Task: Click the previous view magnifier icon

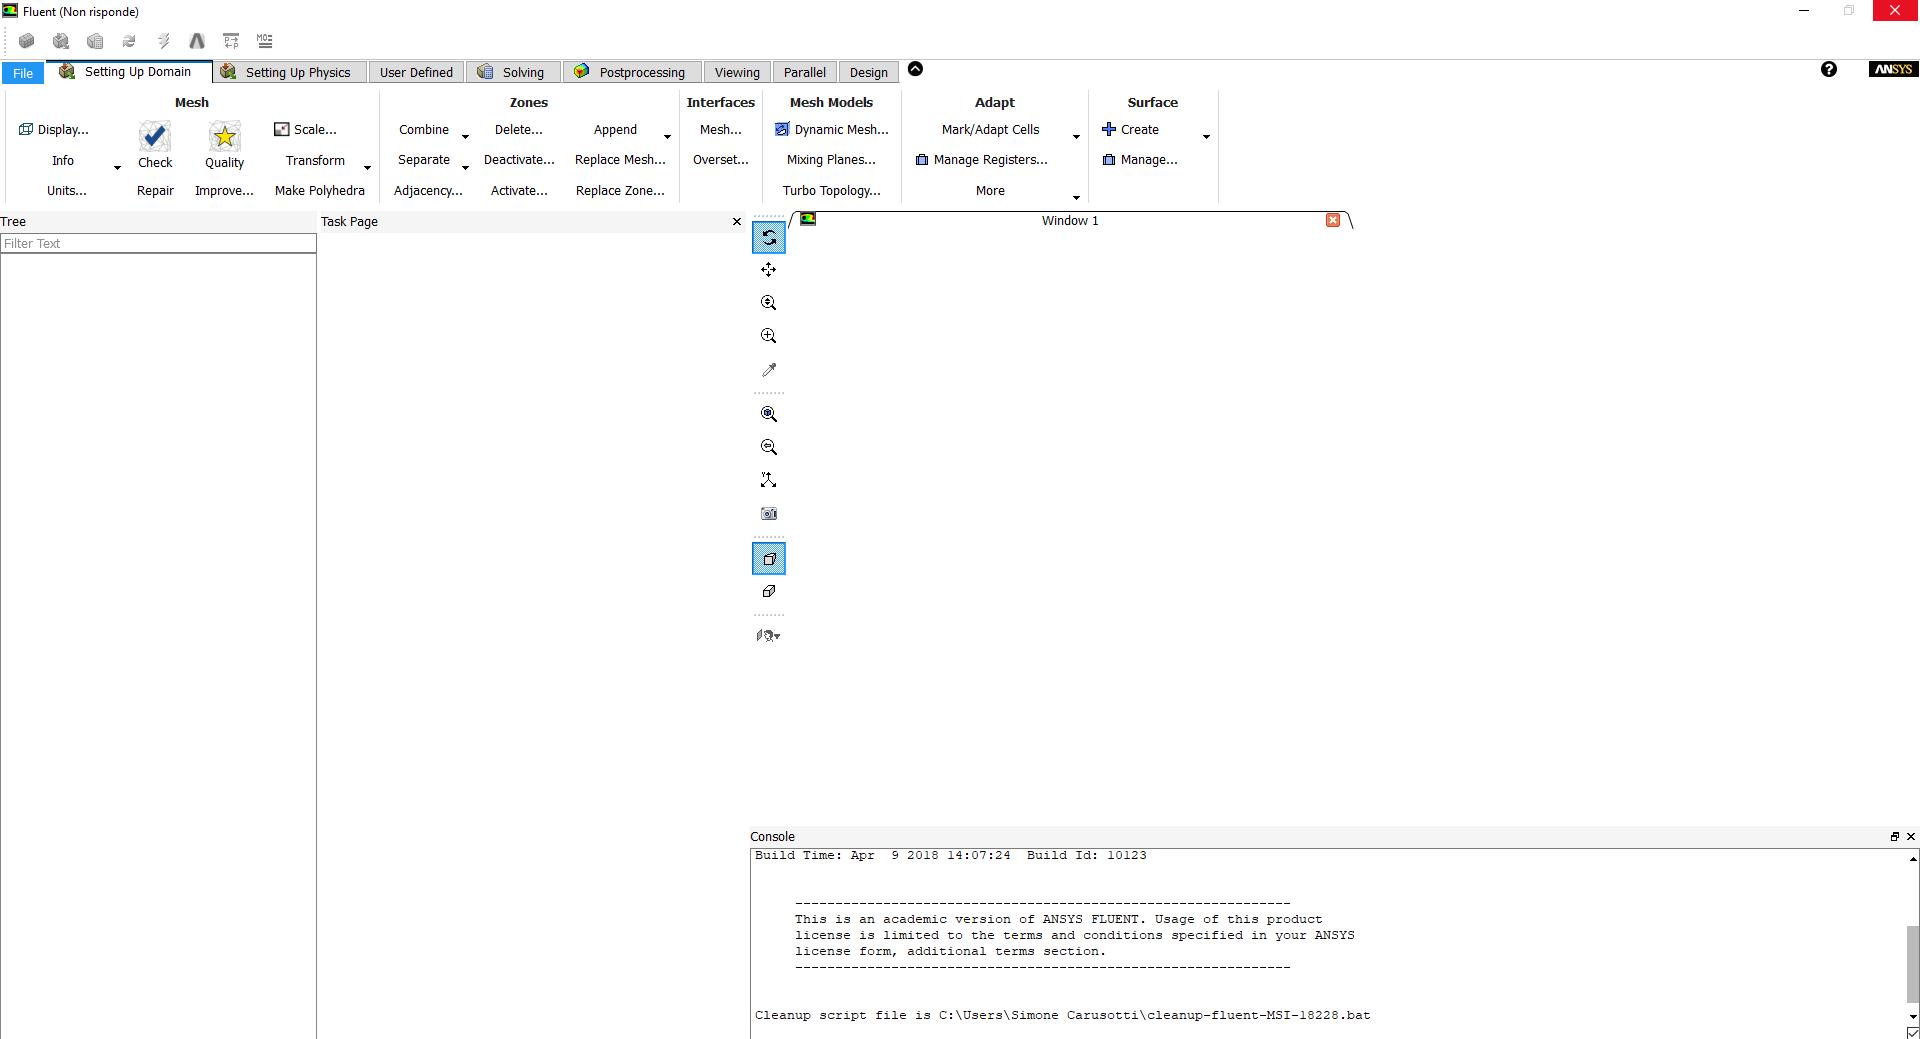Action: [x=769, y=447]
